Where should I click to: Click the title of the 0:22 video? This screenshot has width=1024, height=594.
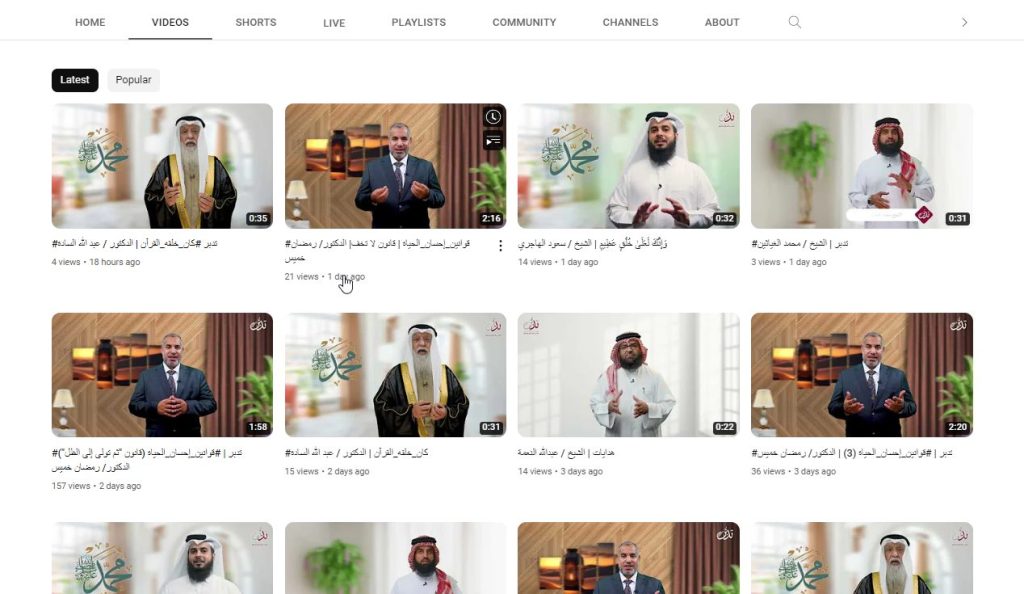coord(566,452)
